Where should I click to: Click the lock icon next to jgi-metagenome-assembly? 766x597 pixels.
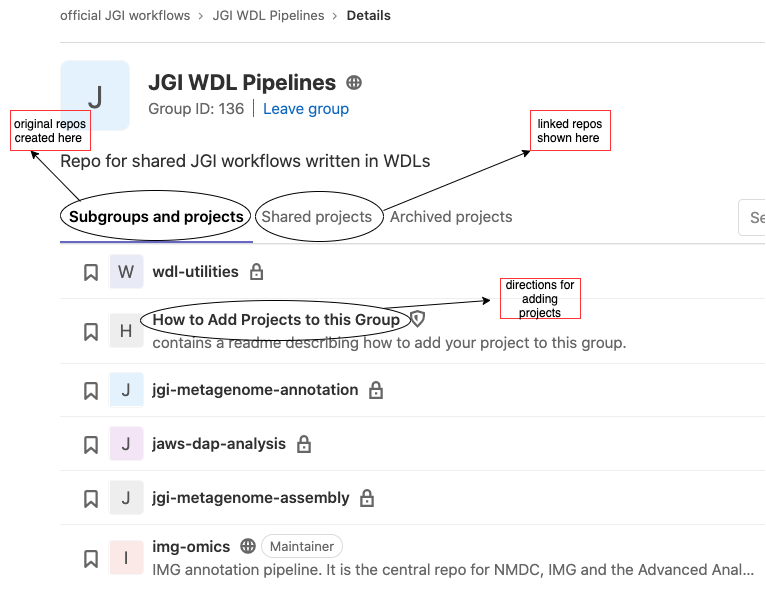pyautogui.click(x=367, y=498)
